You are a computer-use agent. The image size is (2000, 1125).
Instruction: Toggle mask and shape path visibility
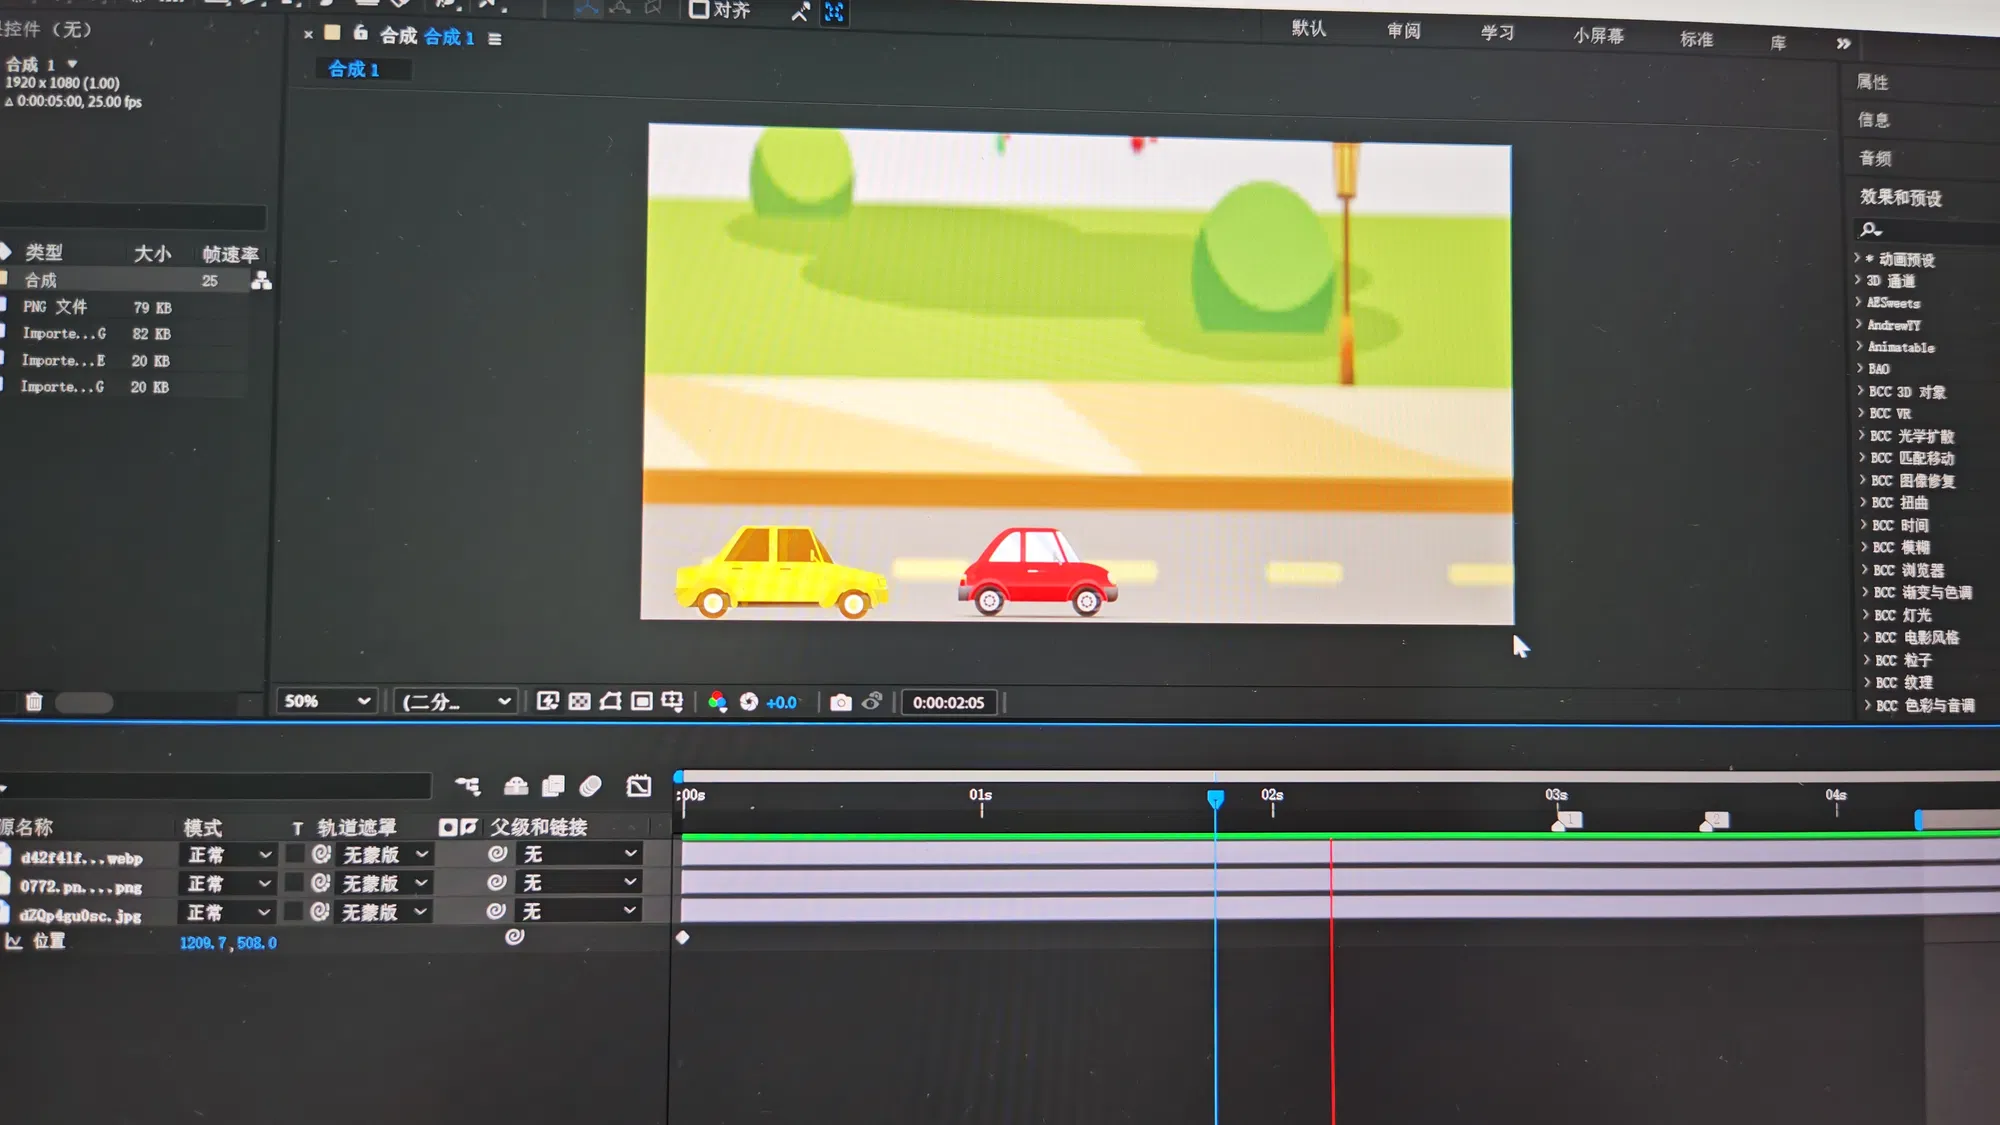tap(610, 702)
